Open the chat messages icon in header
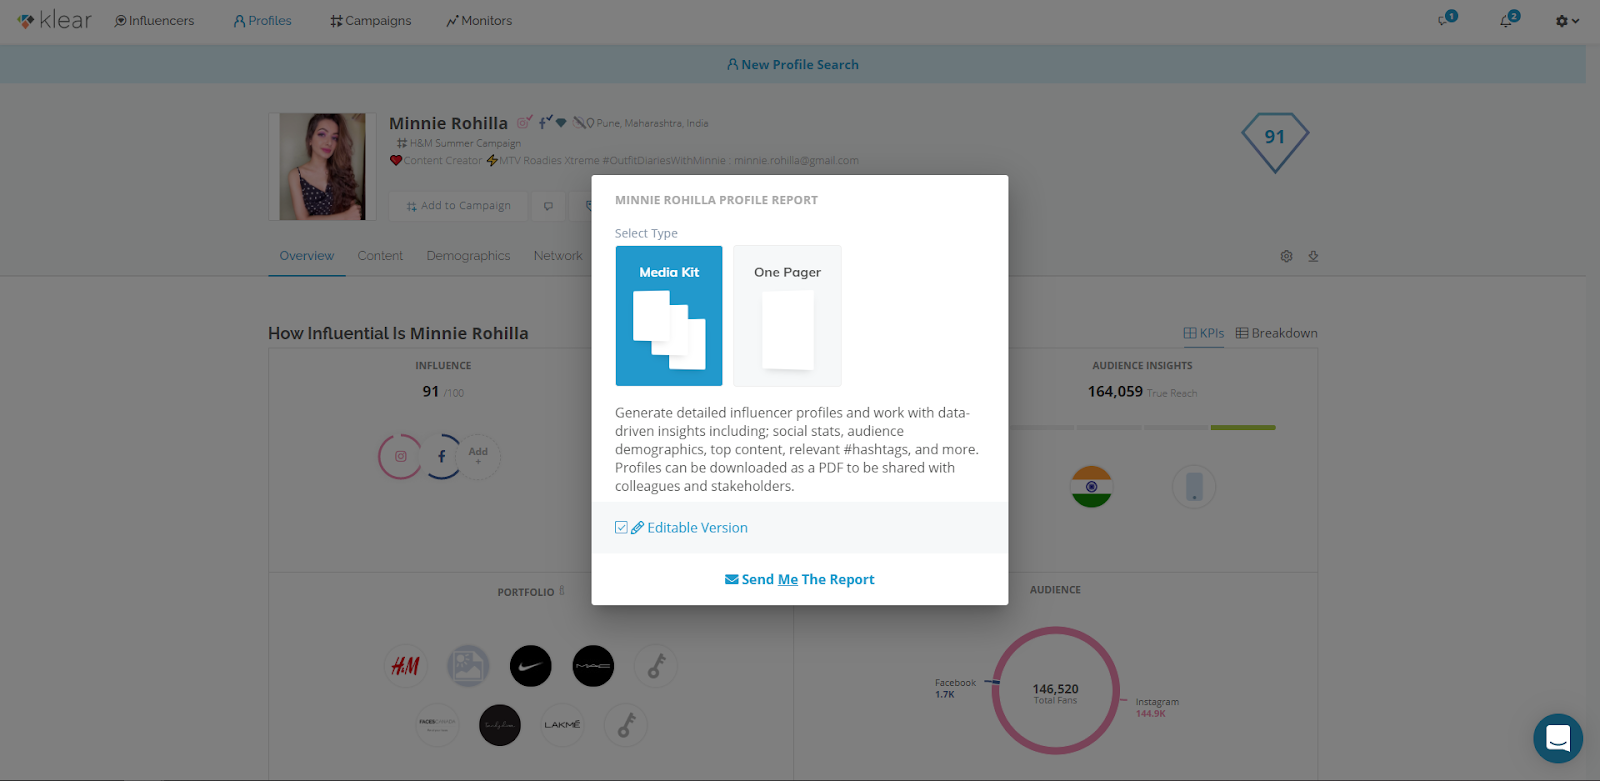This screenshot has height=781, width=1600. 1446,20
